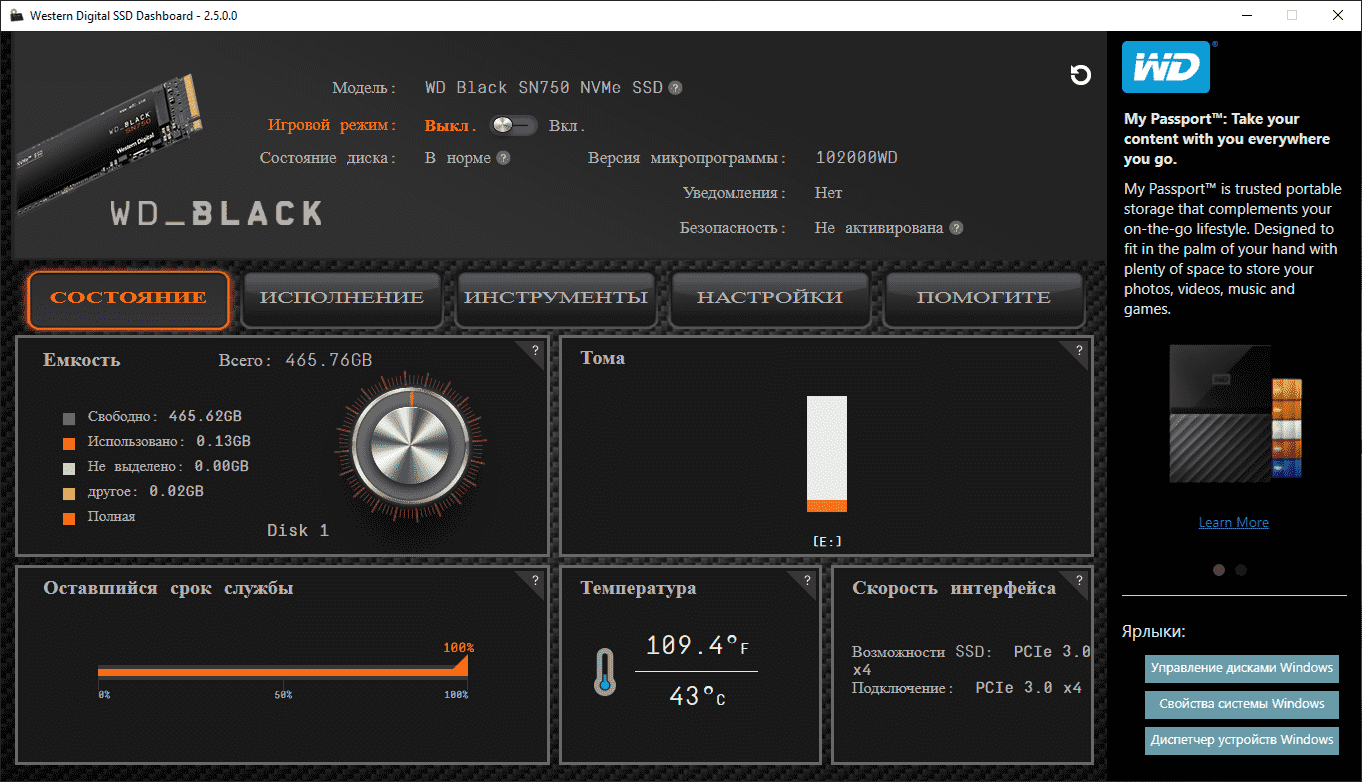Screen dimensions: 1362x782
Task: Open help for the Тома panel
Action: coord(1079,351)
